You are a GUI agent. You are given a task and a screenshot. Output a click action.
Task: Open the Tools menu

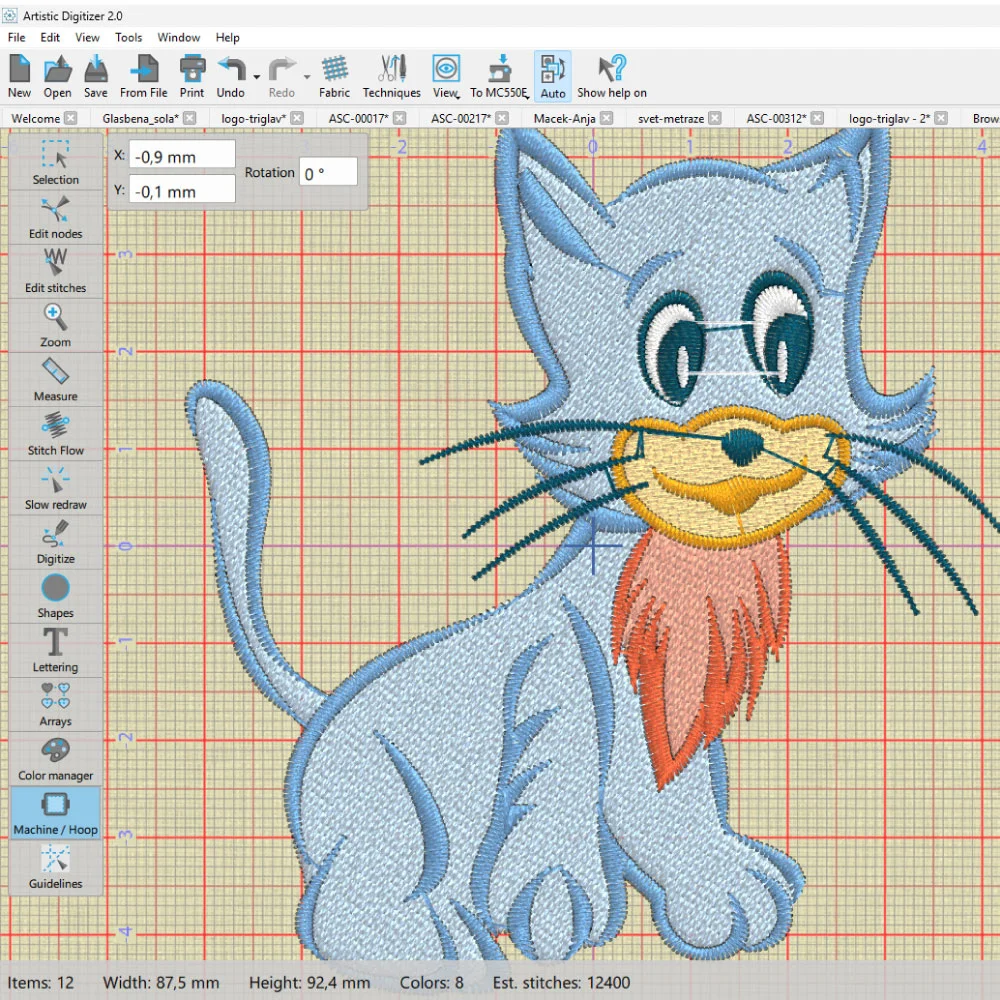pyautogui.click(x=128, y=37)
